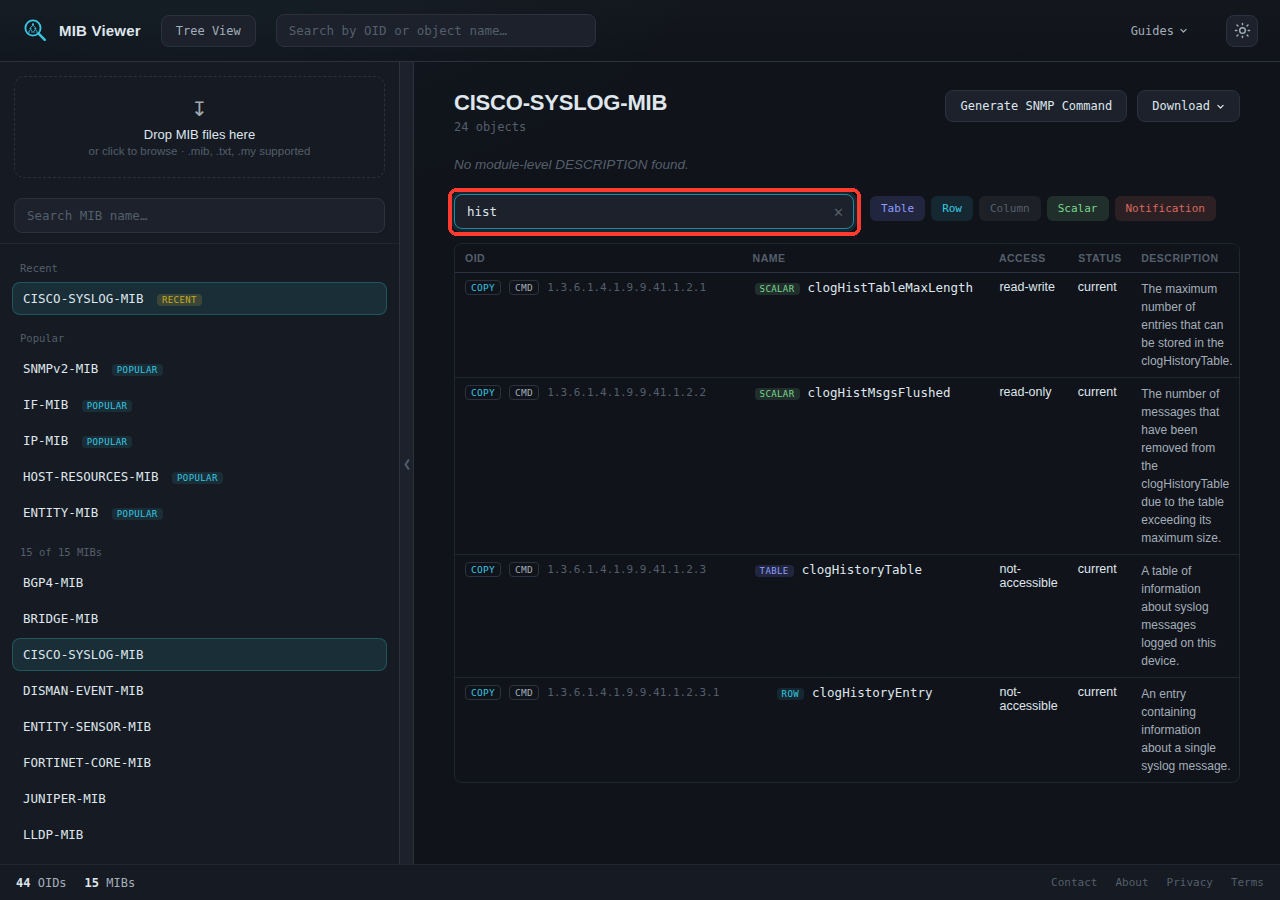Open the Download dropdown

[1188, 106]
